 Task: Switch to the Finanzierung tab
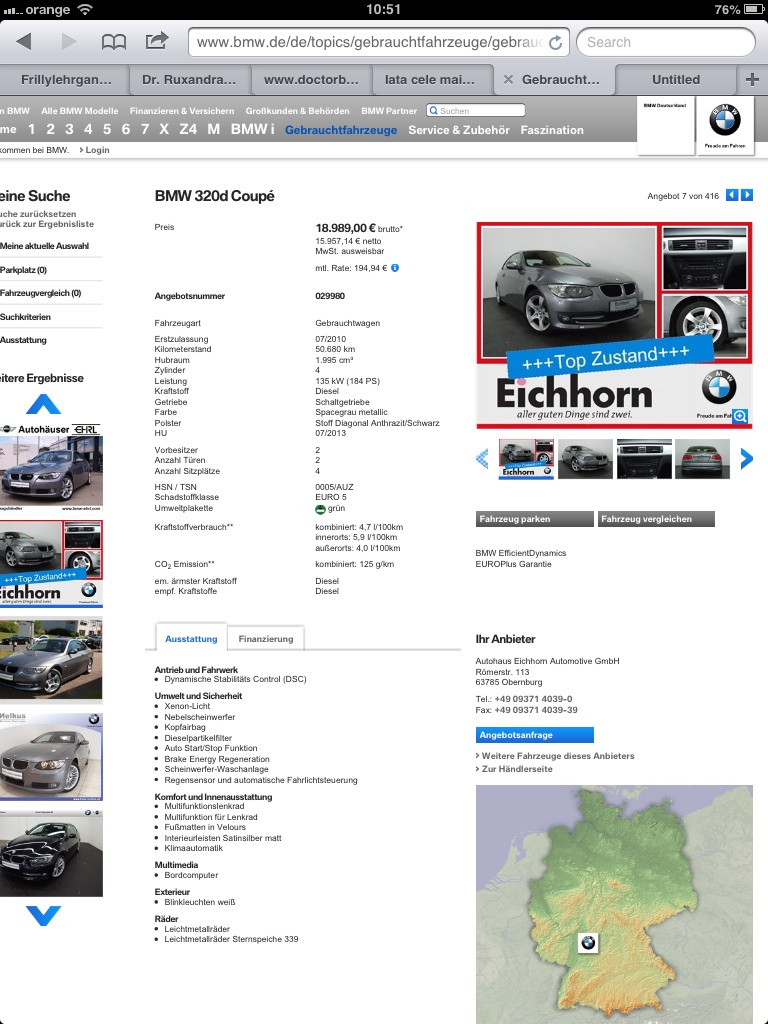point(265,638)
